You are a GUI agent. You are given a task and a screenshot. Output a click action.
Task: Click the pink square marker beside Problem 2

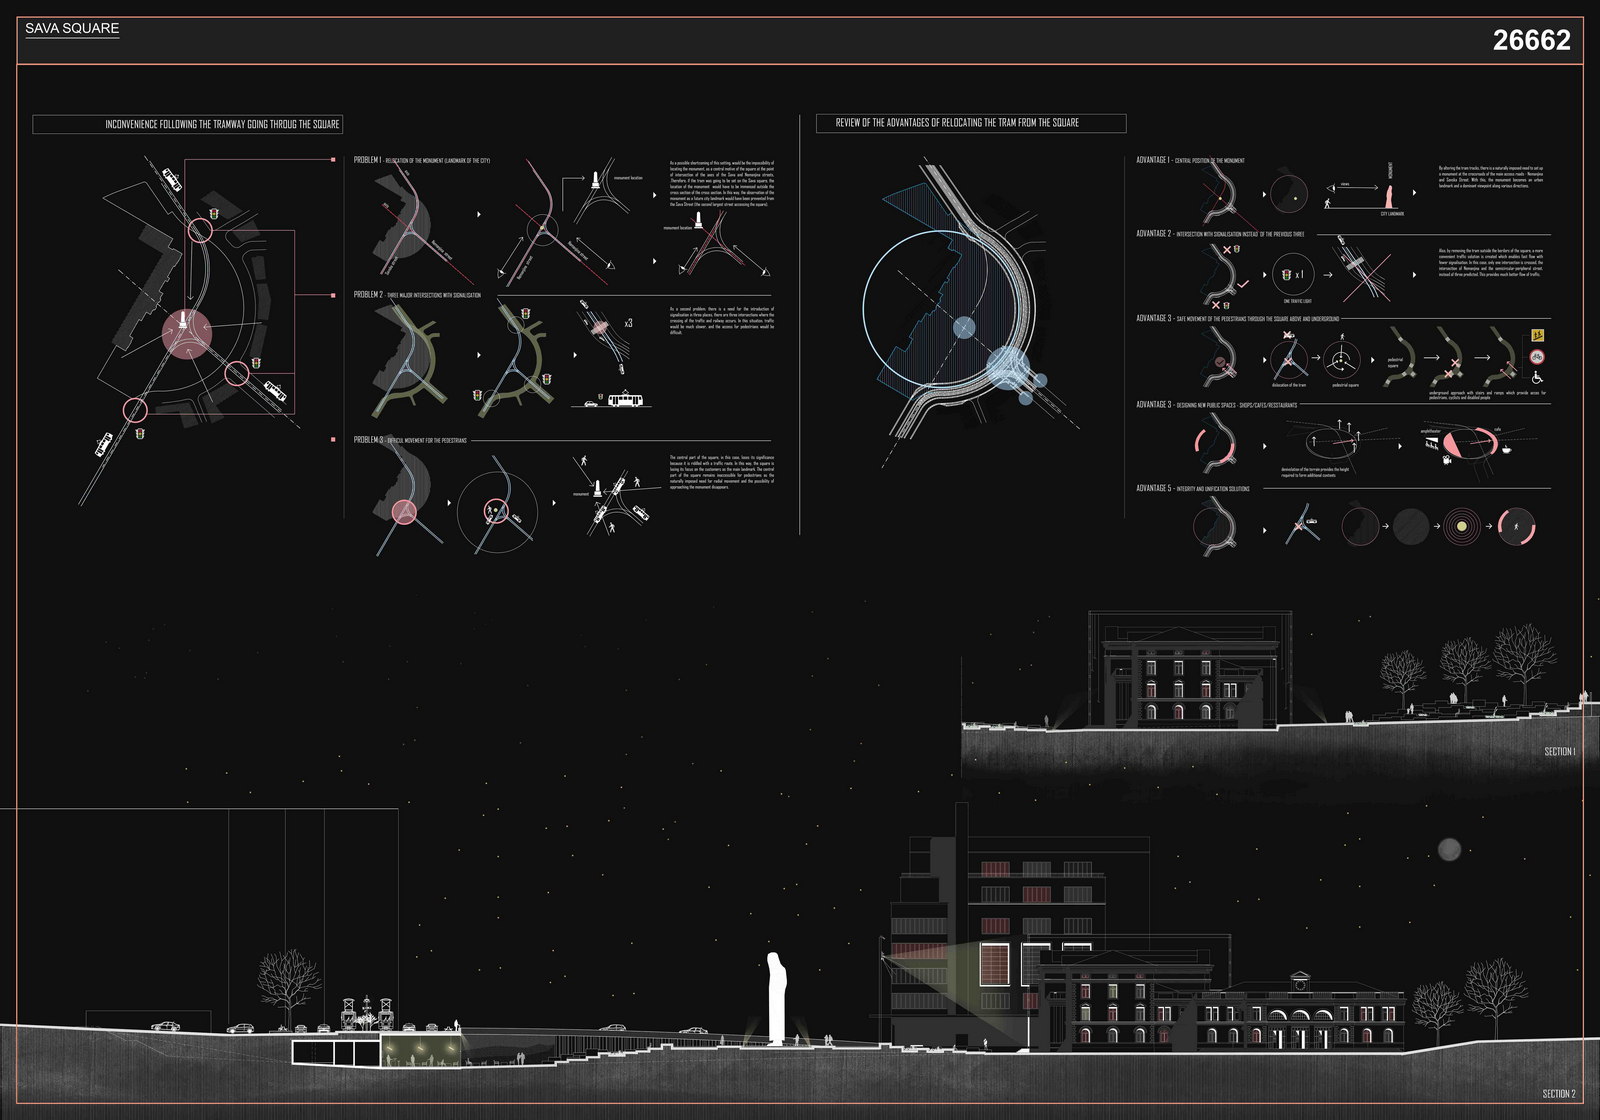[x=332, y=295]
